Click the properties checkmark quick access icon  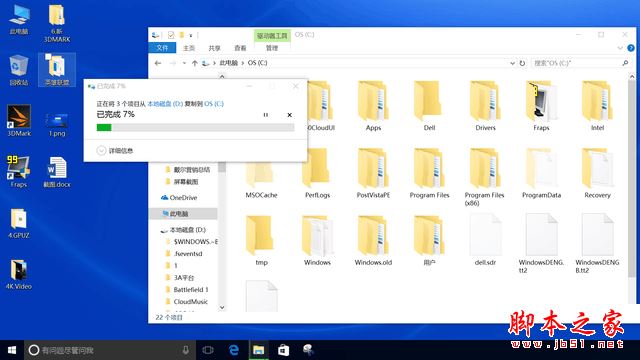[x=171, y=35]
